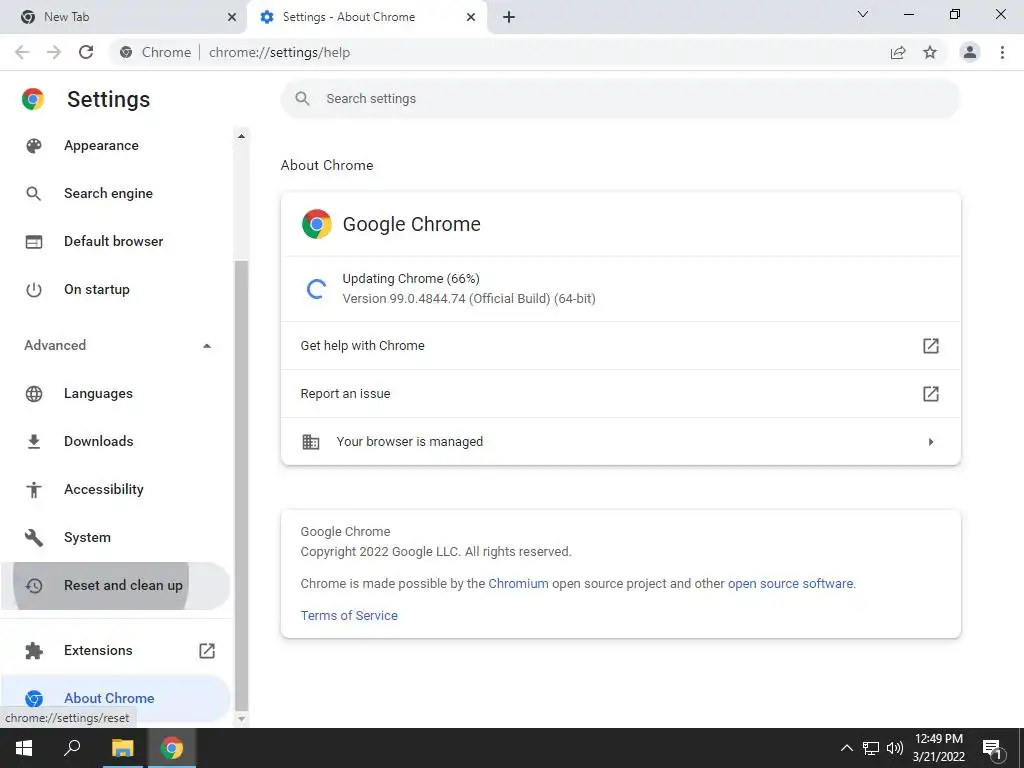Click the Accessibility person icon
Viewport: 1024px width, 768px height.
pyautogui.click(x=33, y=490)
